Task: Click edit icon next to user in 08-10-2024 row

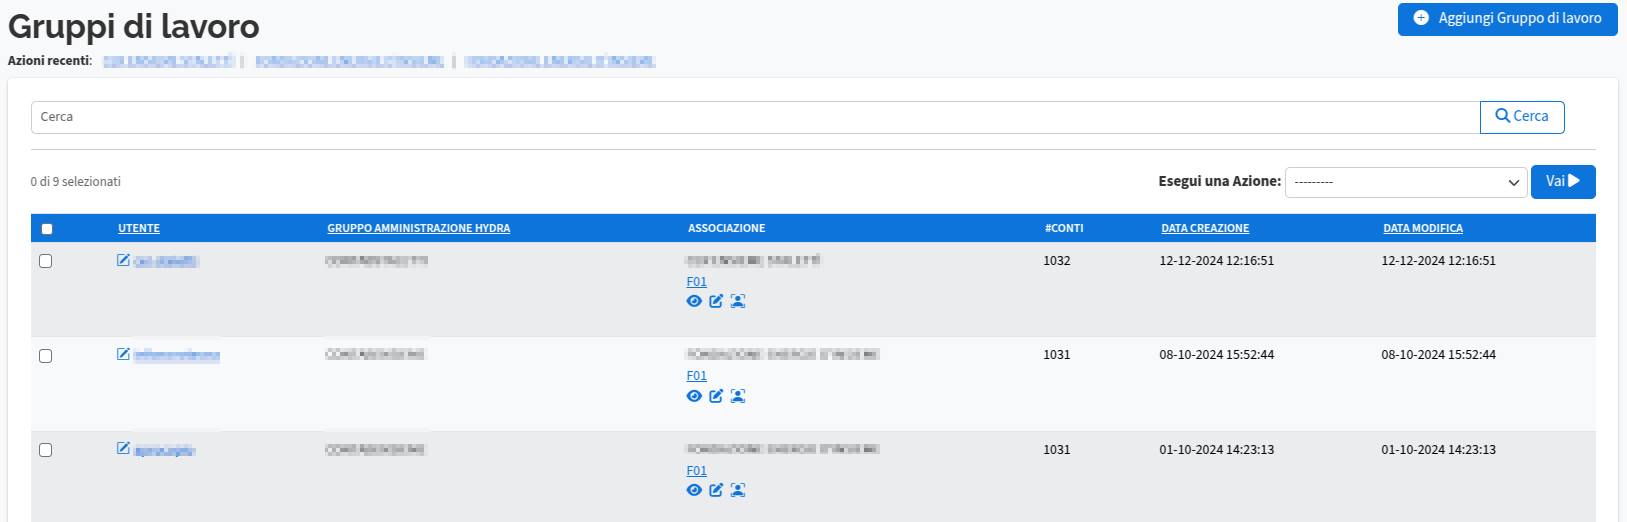Action: pyautogui.click(x=123, y=354)
